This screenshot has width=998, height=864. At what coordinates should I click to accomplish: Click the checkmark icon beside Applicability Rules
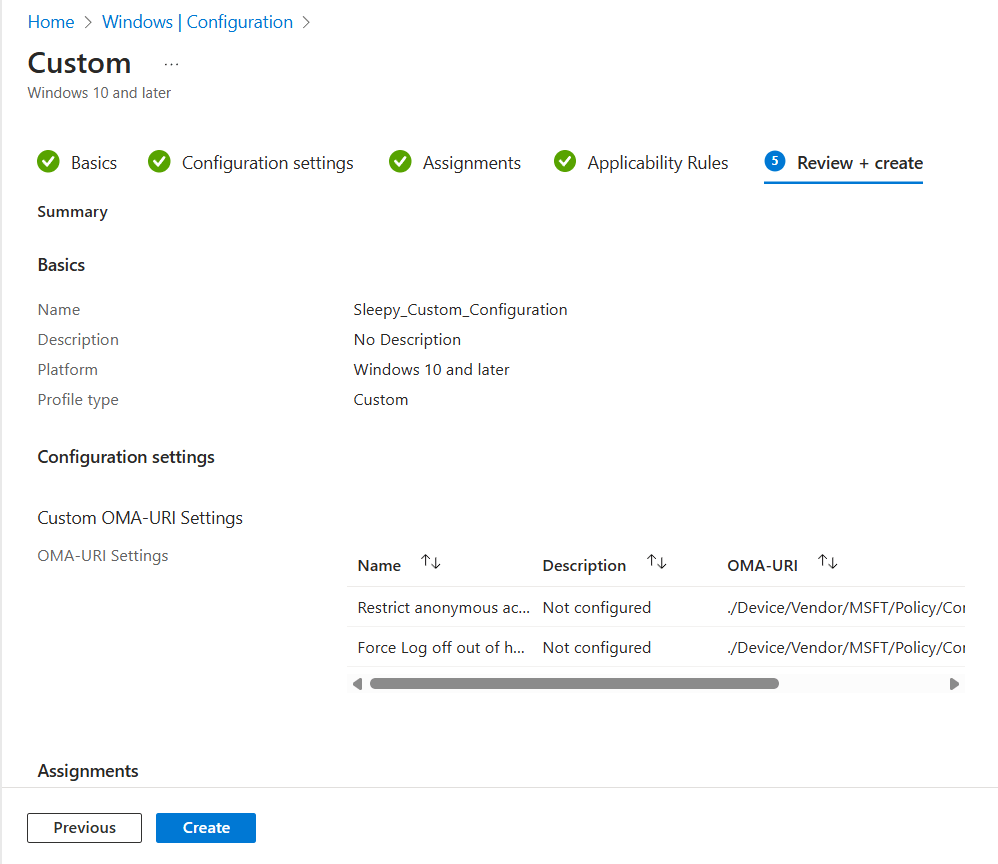(x=565, y=162)
